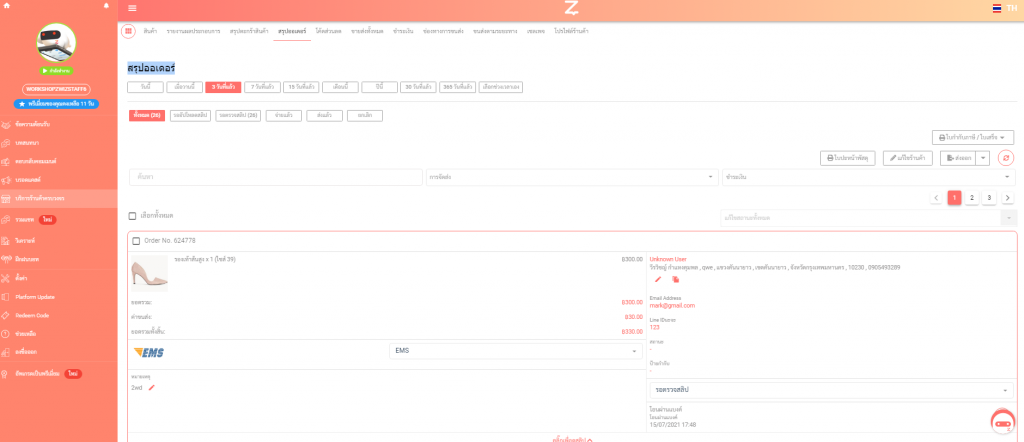Open the EMS shipping method dropdown

coord(515,351)
